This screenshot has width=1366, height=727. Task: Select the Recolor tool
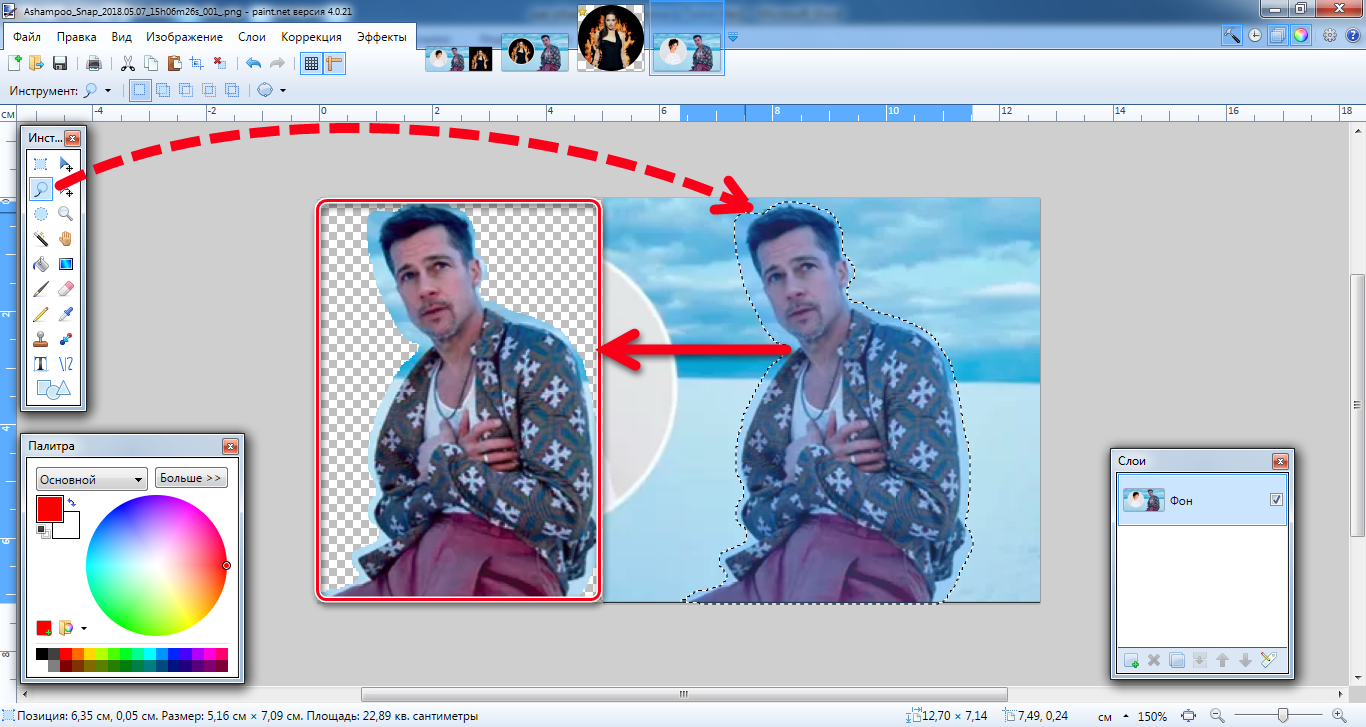tap(65, 339)
